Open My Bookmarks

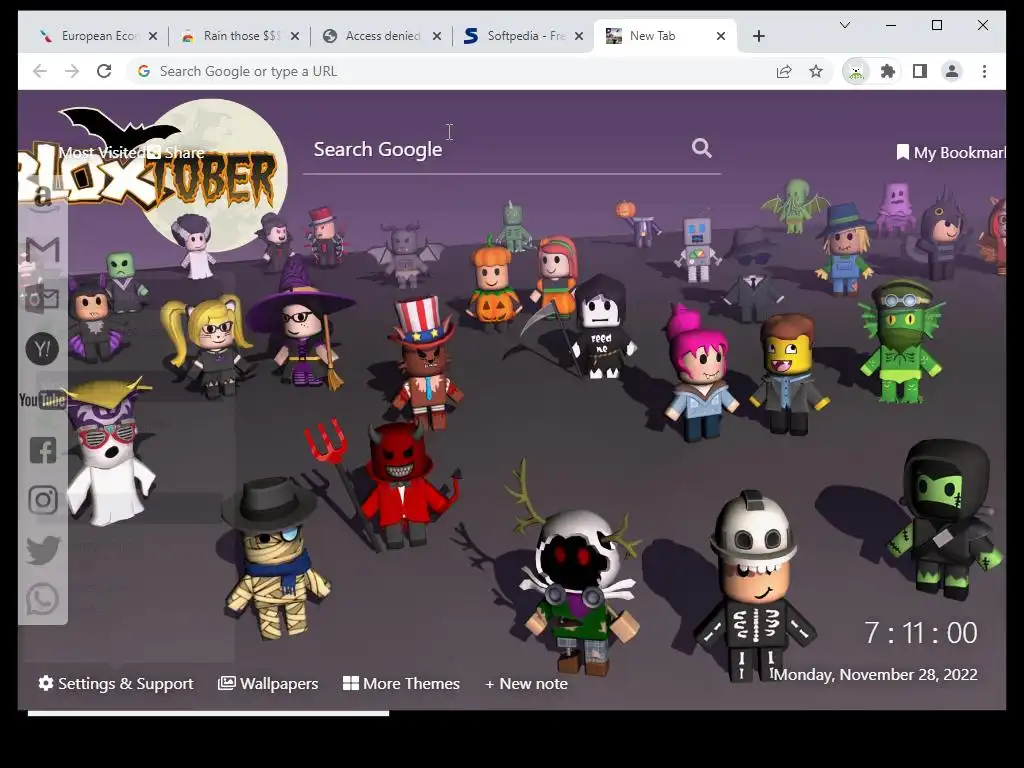coord(951,152)
